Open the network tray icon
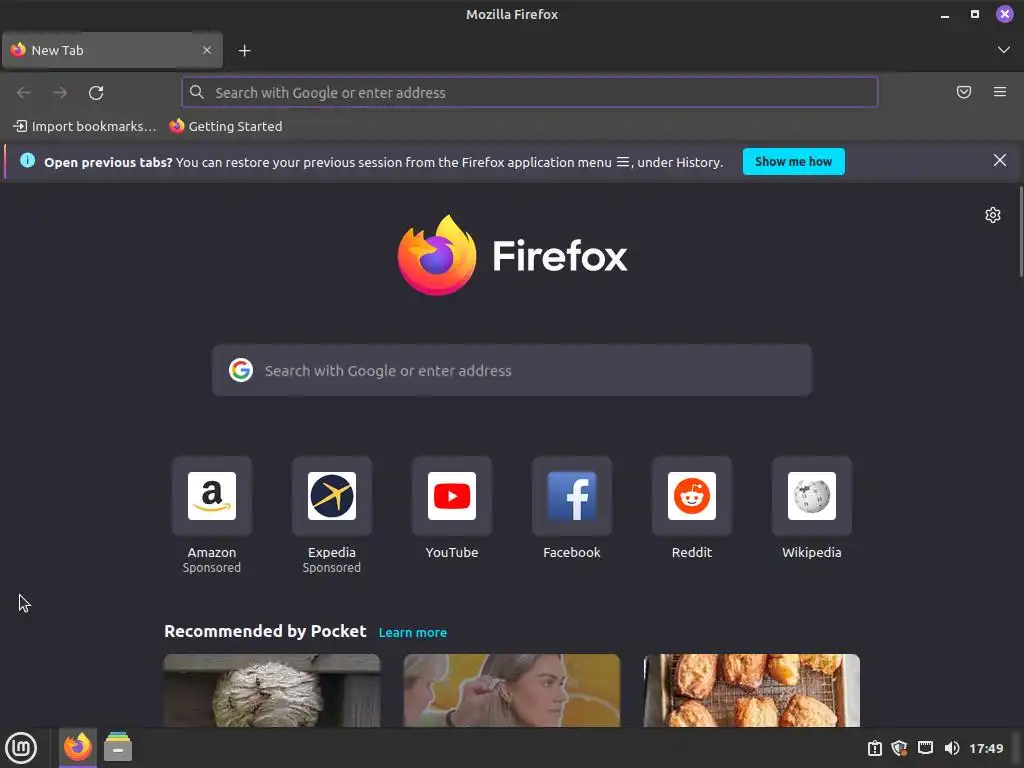1024x768 pixels. [x=925, y=748]
